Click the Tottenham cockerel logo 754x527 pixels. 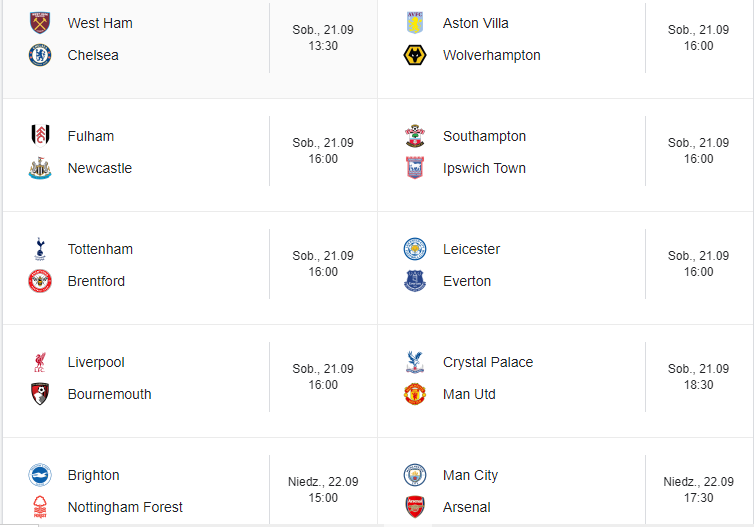point(40,249)
